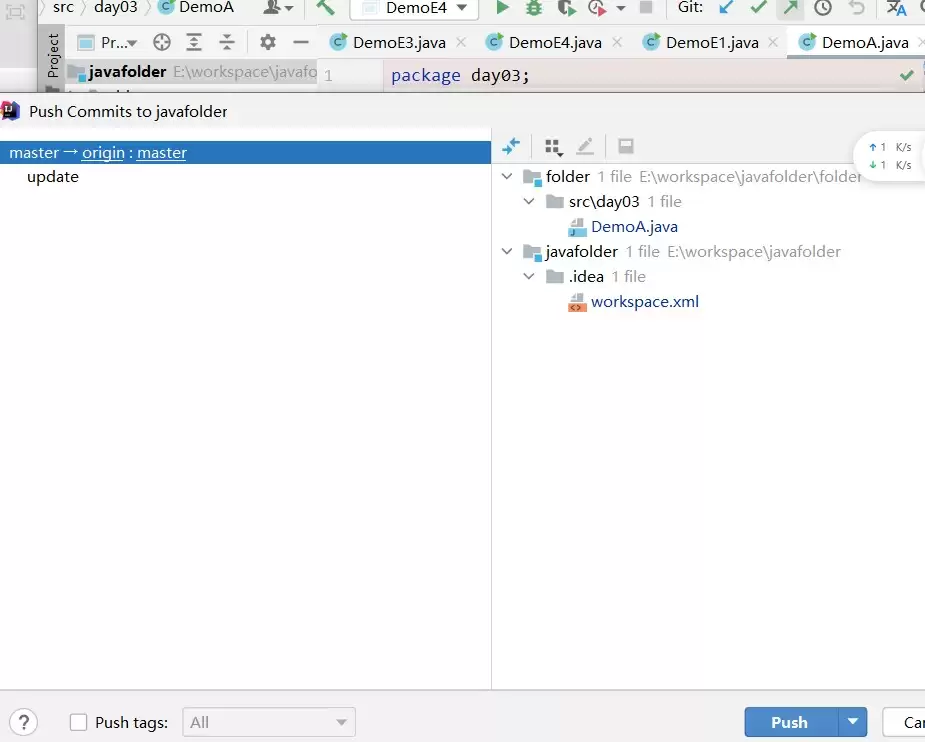
Task: Open the Push button dropdown arrow
Action: click(x=852, y=722)
